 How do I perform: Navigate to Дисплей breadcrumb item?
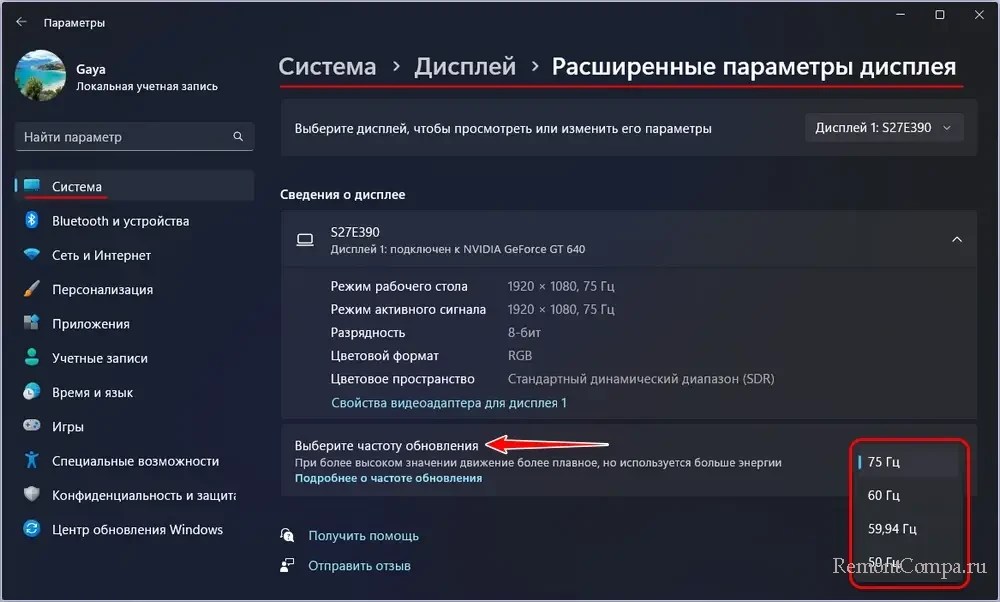click(x=465, y=67)
